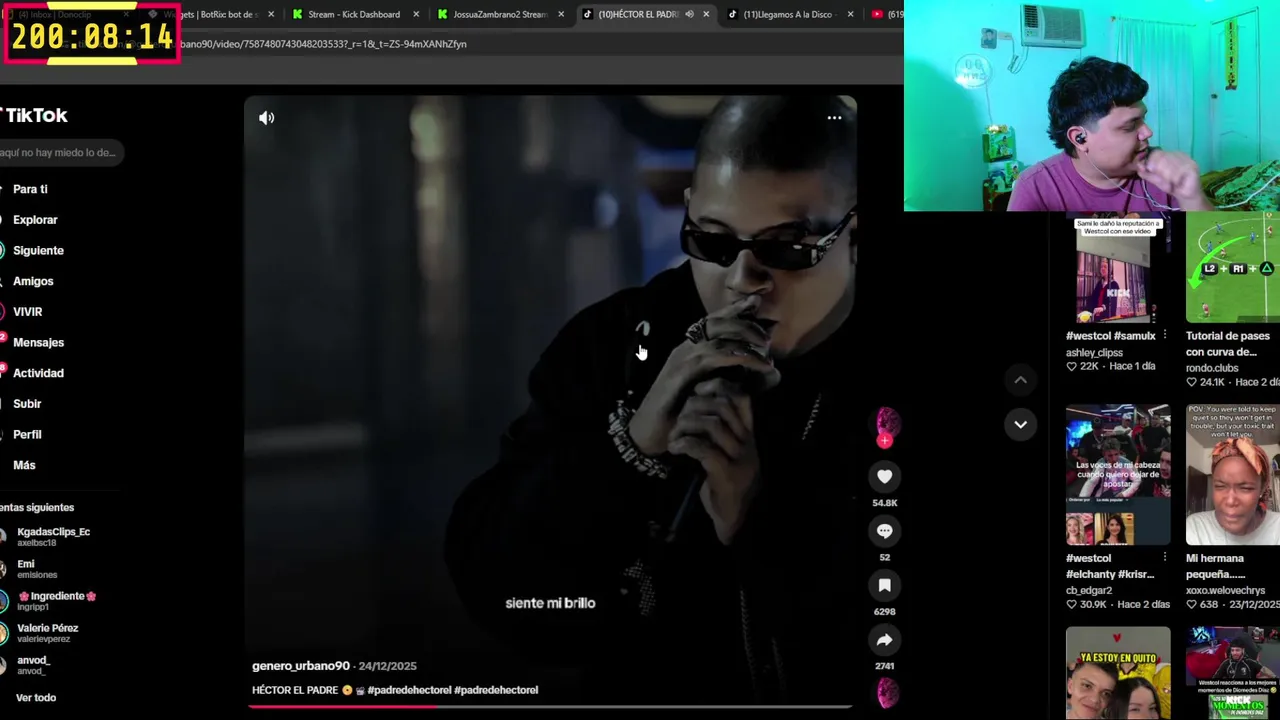Screen dimensions: 1280x720
Task: Open cb_edgar2 author link
Action: 1088,590
